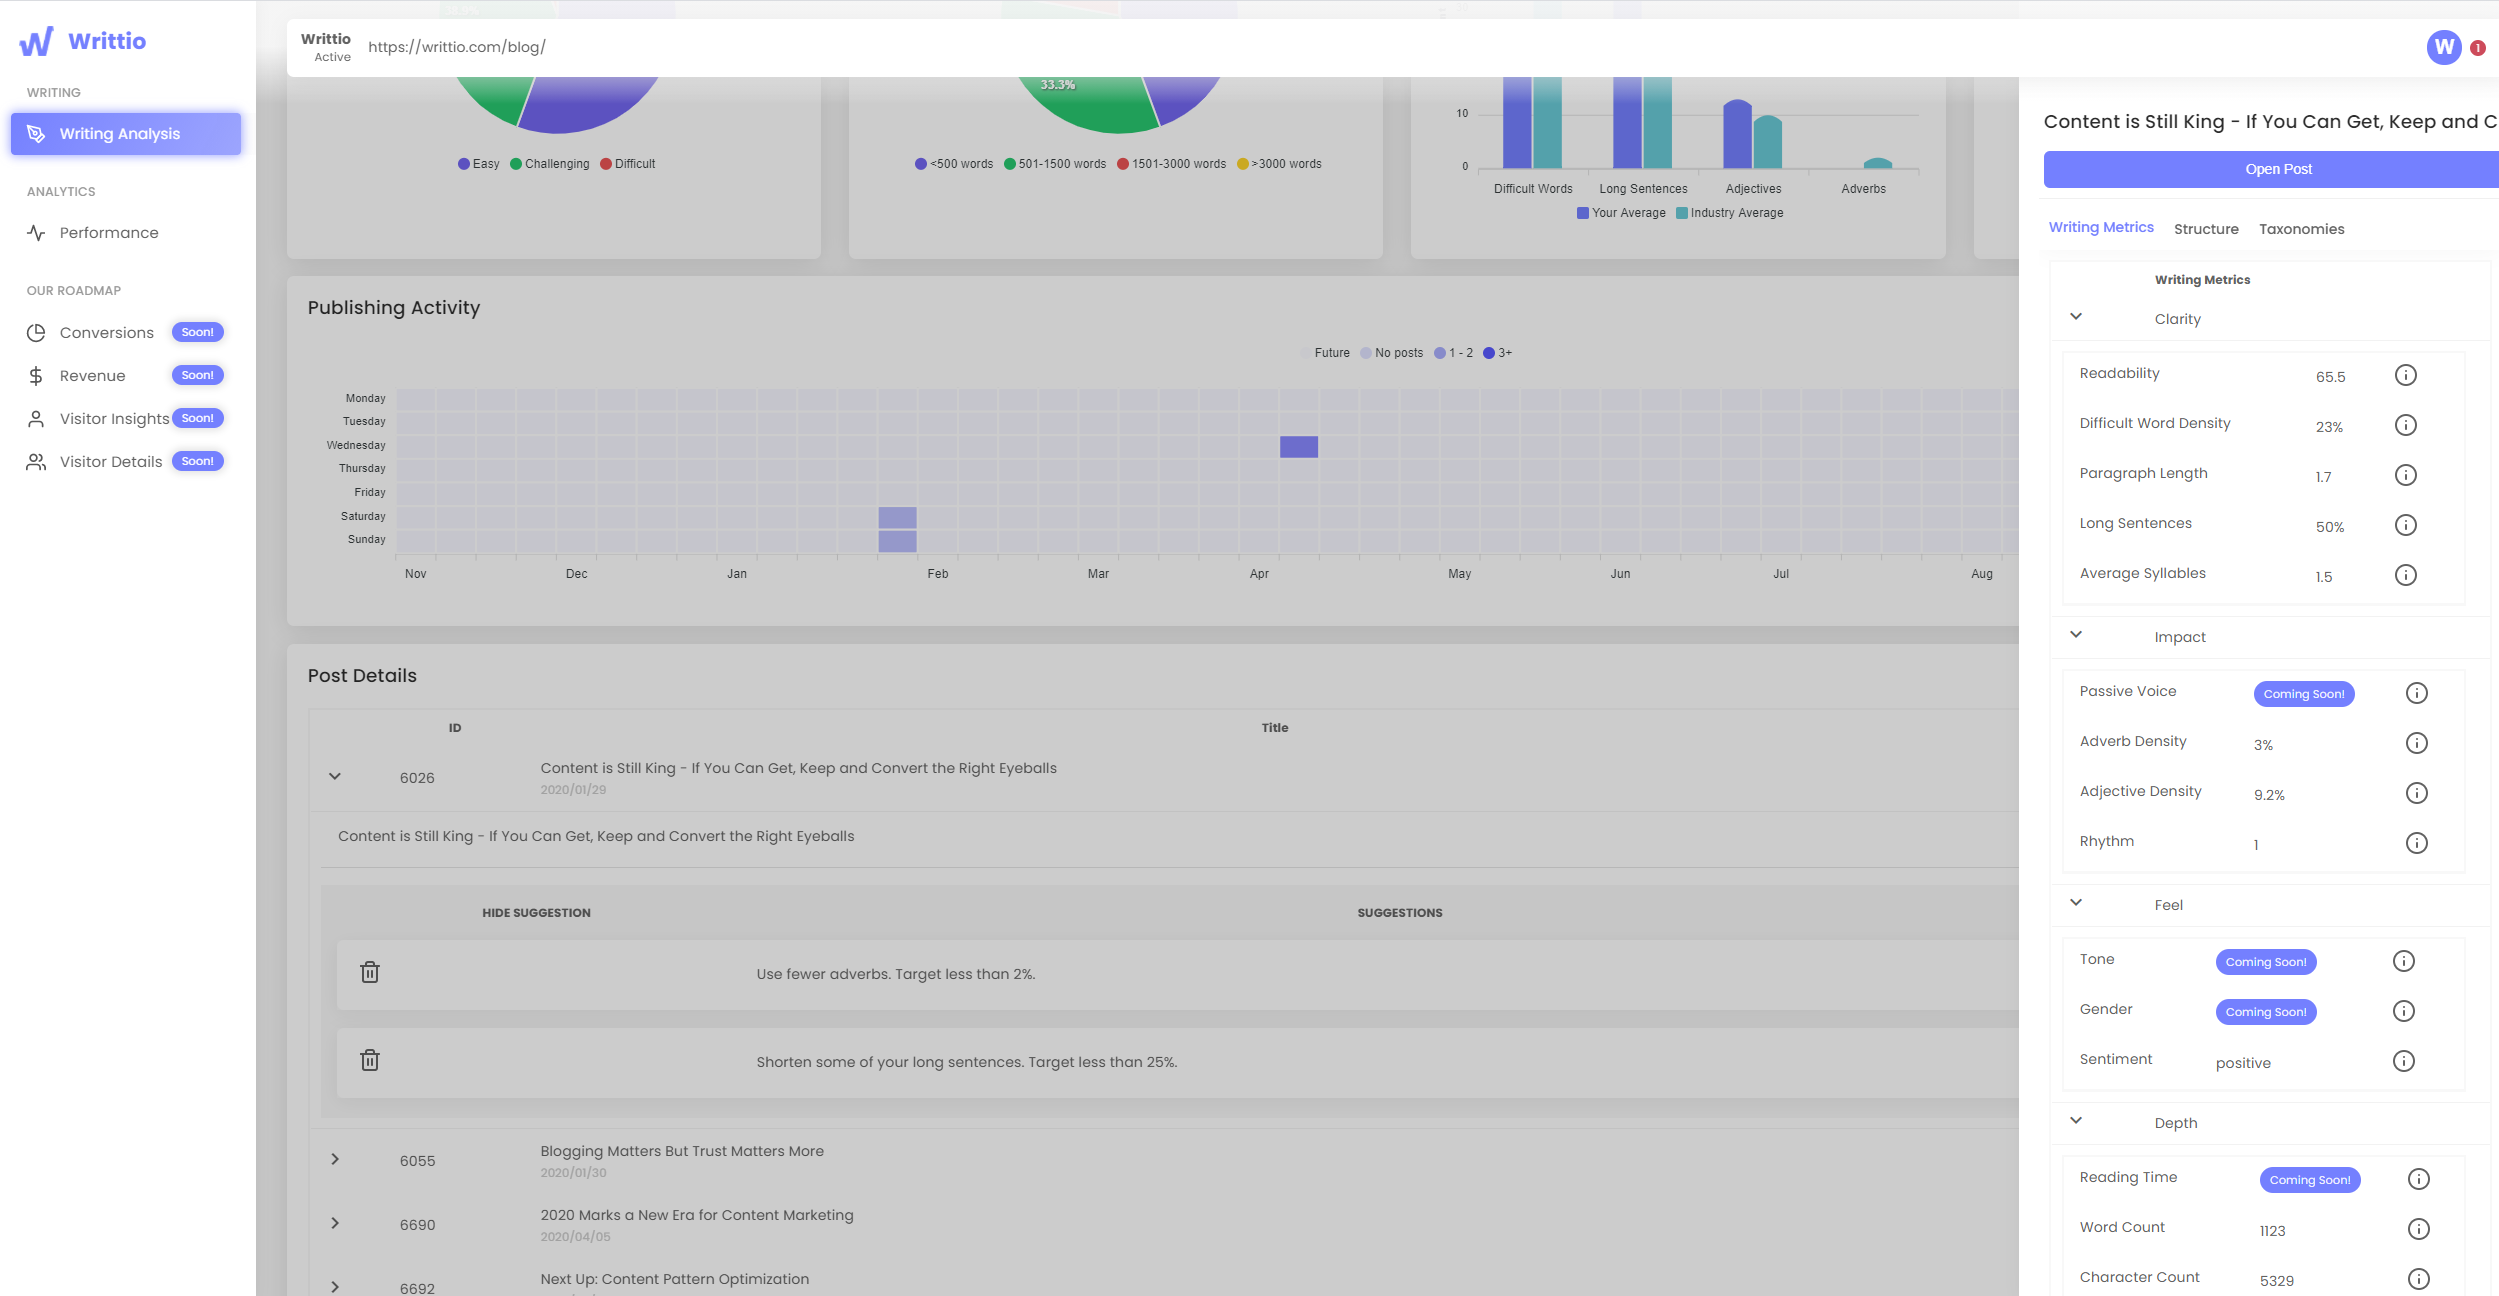Toggle the Challenging legend item
2499x1296 pixels.
point(550,164)
